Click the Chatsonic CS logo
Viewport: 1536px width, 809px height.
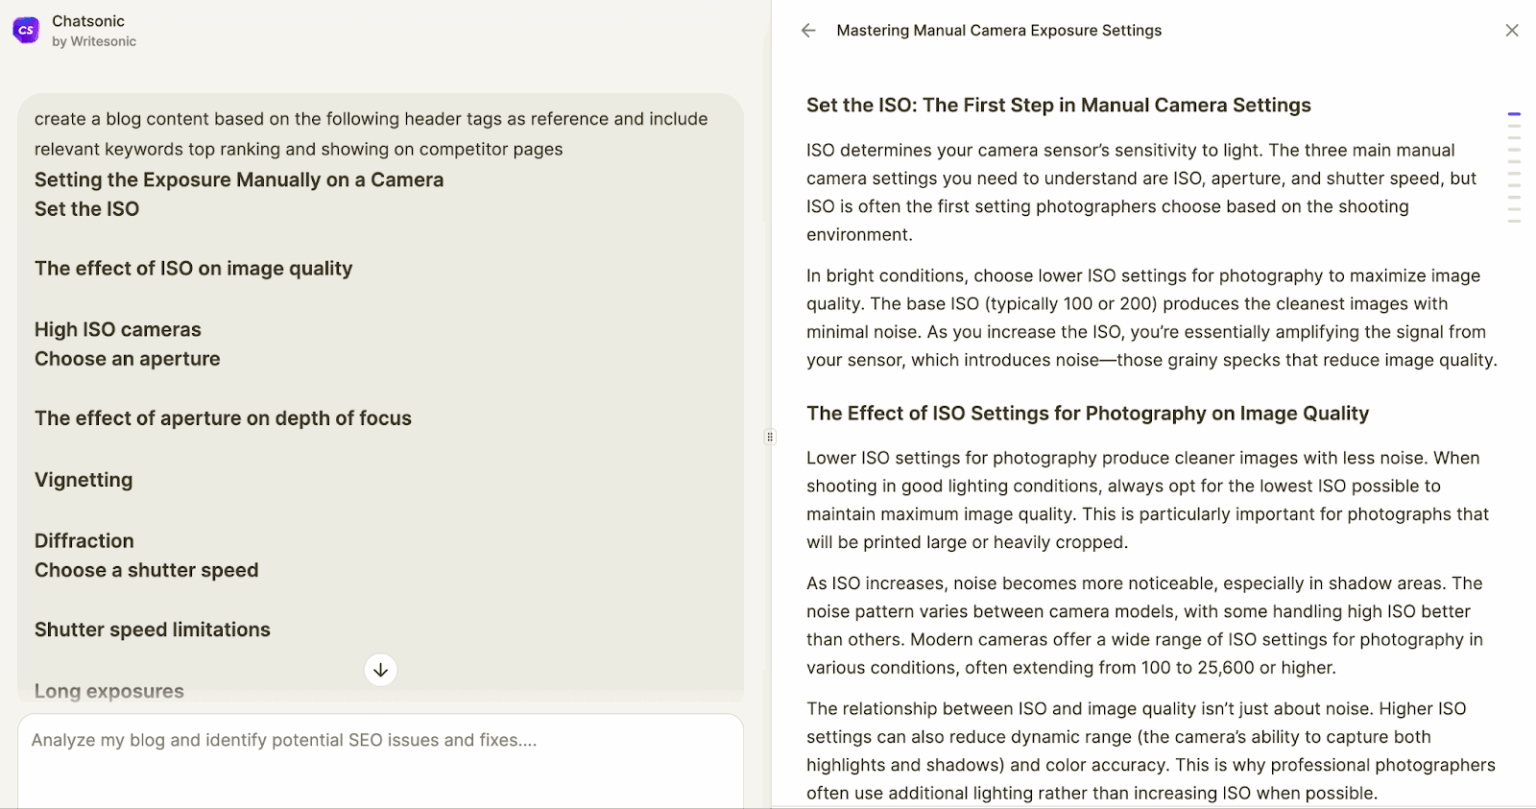[25, 30]
